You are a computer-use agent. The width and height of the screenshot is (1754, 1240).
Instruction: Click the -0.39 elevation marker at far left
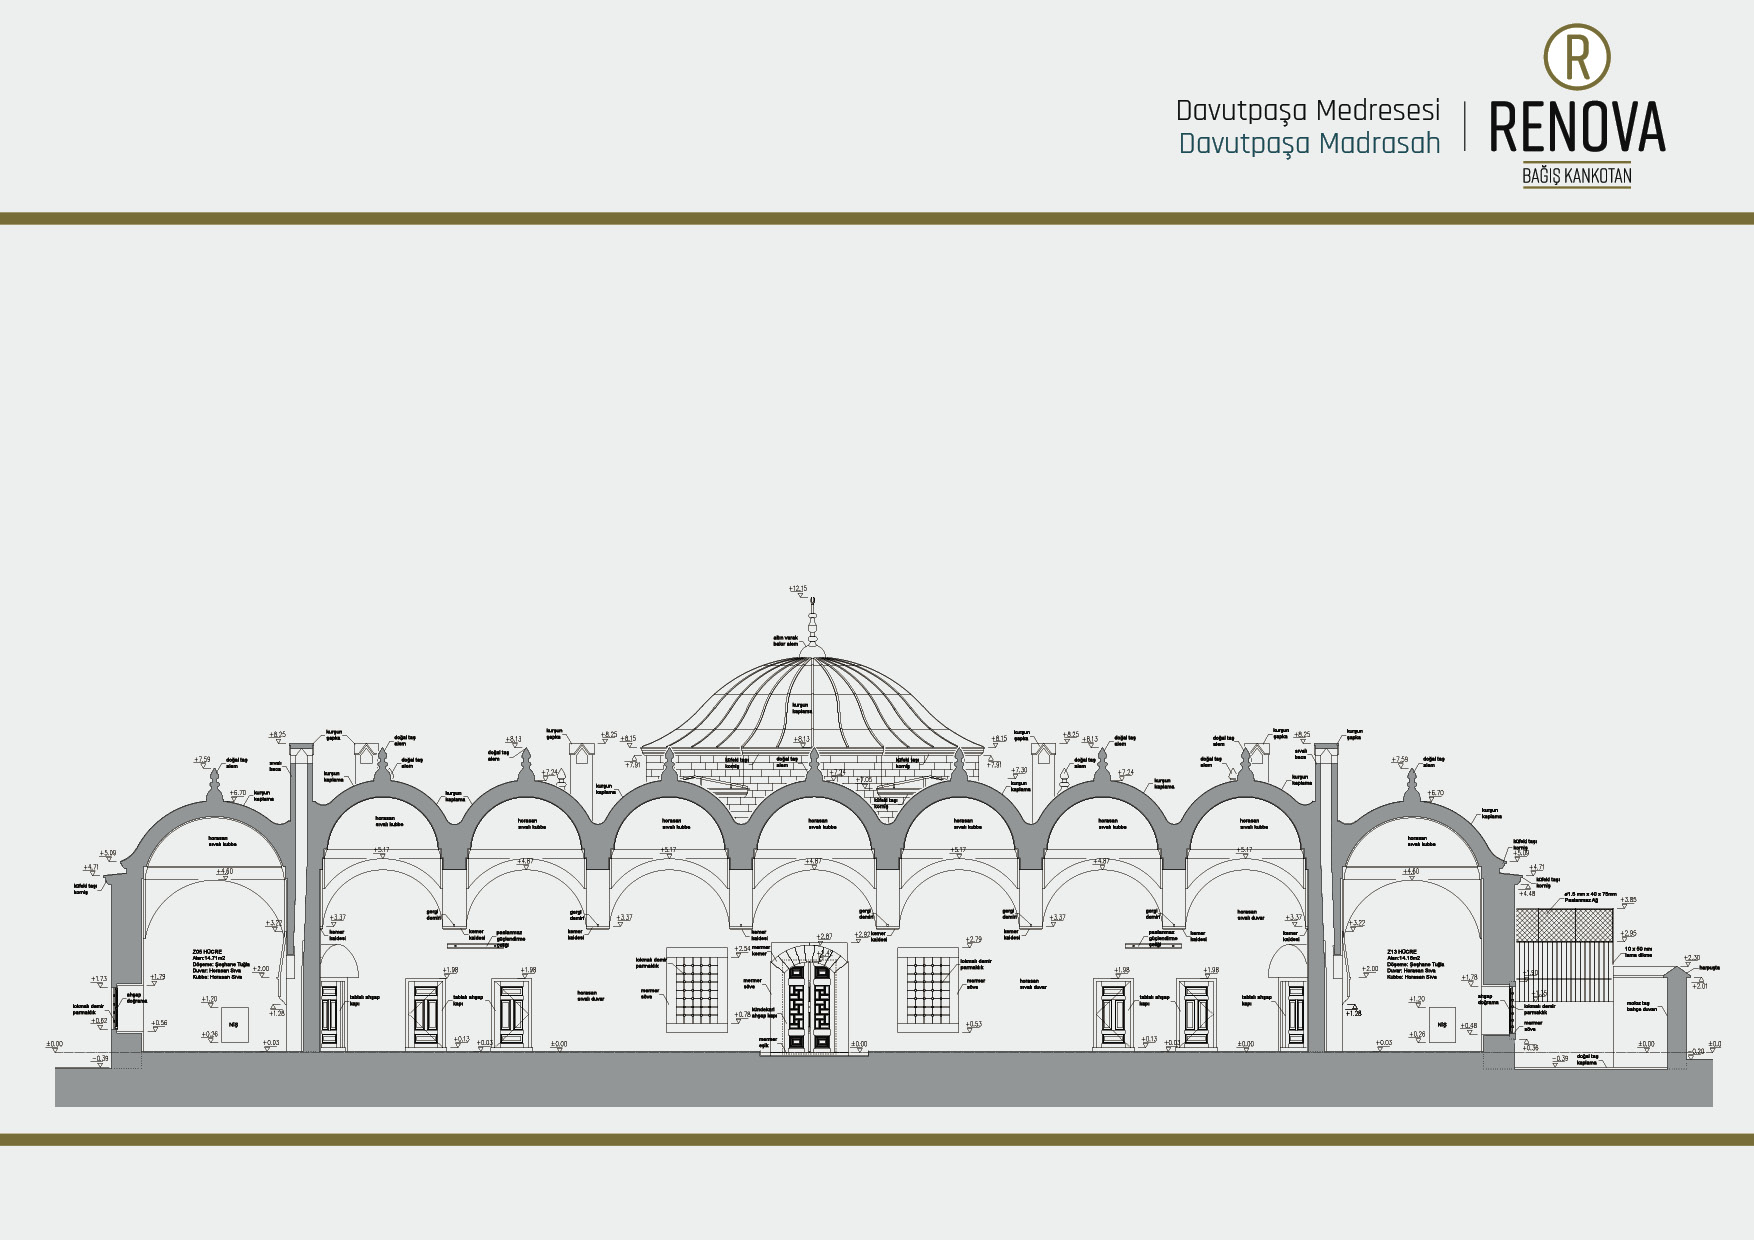101,1058
